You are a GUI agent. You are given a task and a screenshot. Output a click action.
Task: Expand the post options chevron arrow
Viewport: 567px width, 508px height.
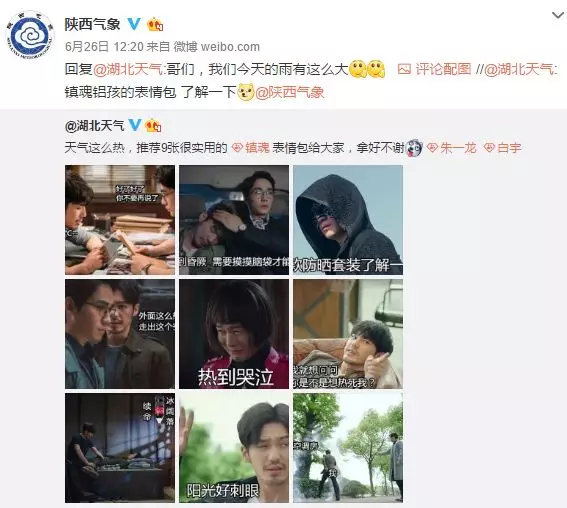[x=557, y=15]
